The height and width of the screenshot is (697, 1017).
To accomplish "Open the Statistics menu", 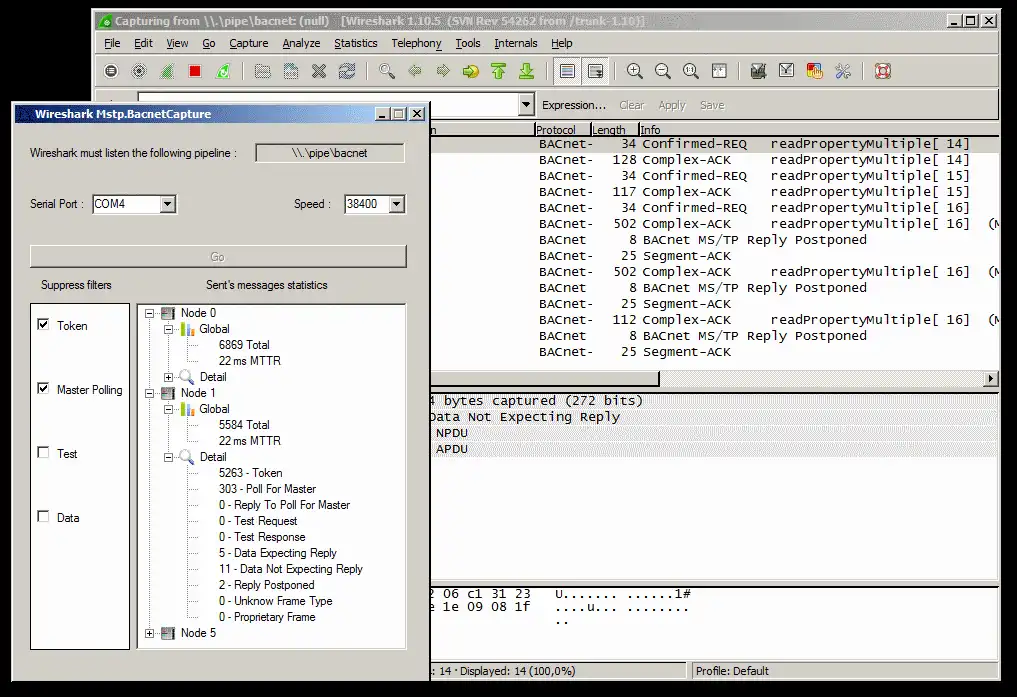I will [355, 43].
